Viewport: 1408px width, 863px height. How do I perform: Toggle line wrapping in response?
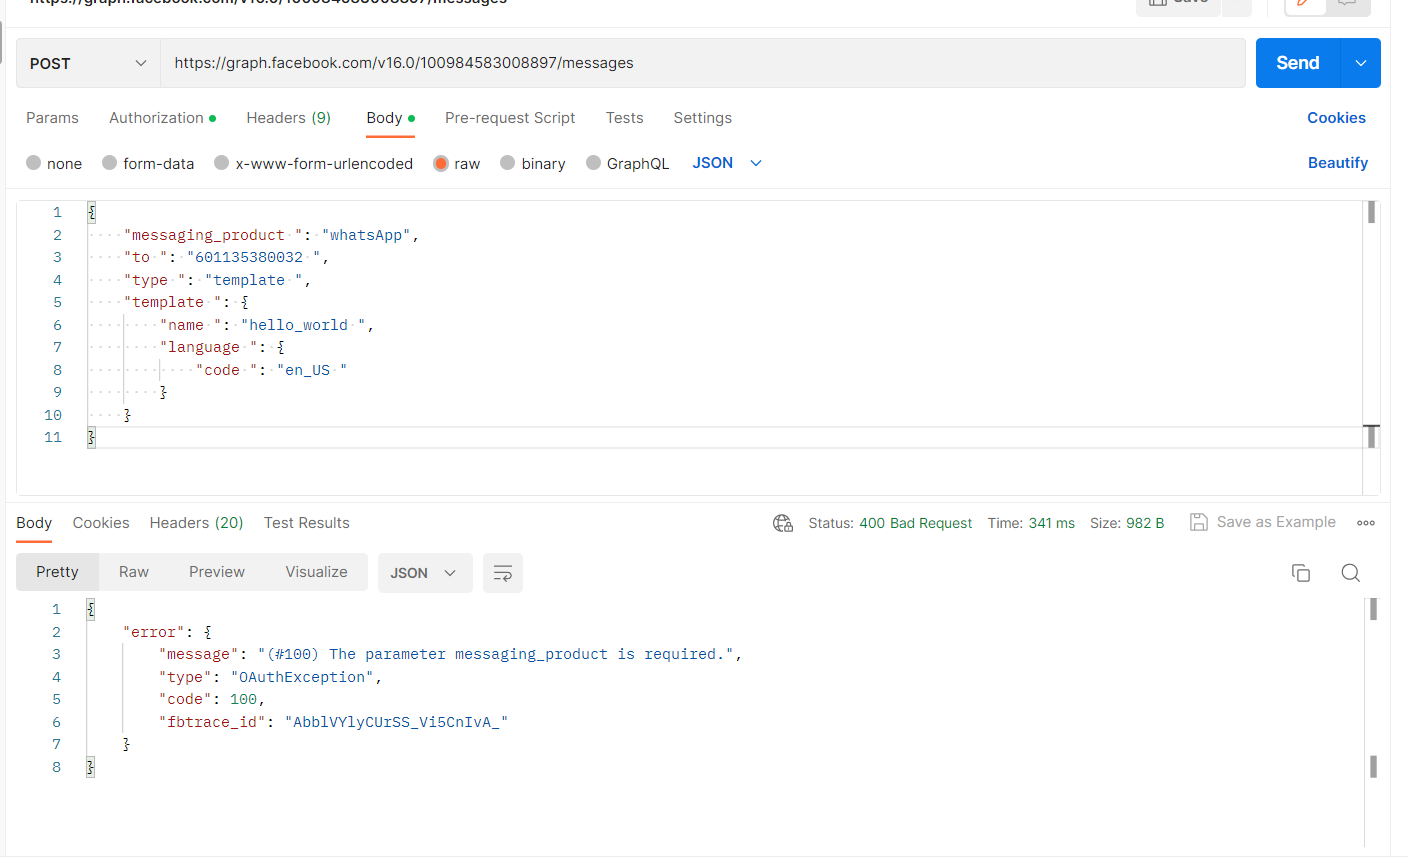tap(503, 573)
